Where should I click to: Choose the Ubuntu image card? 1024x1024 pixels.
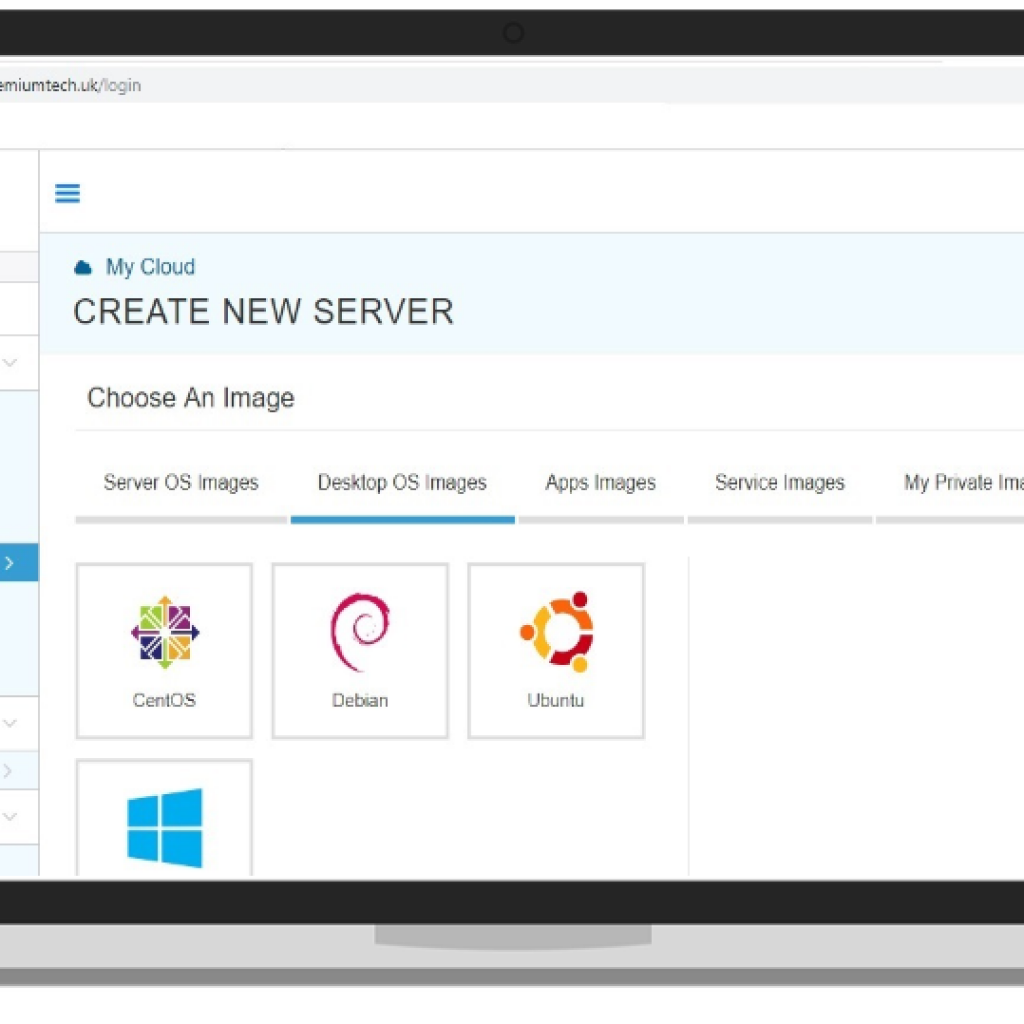pos(556,651)
